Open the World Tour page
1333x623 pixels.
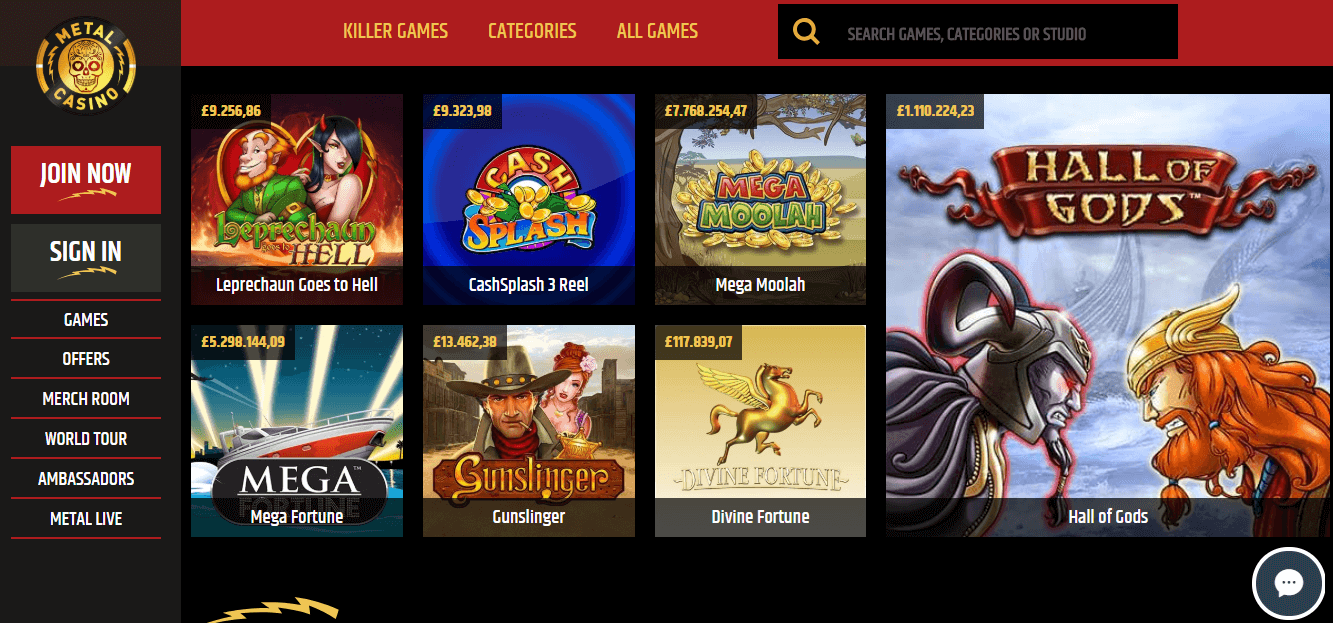coord(86,439)
